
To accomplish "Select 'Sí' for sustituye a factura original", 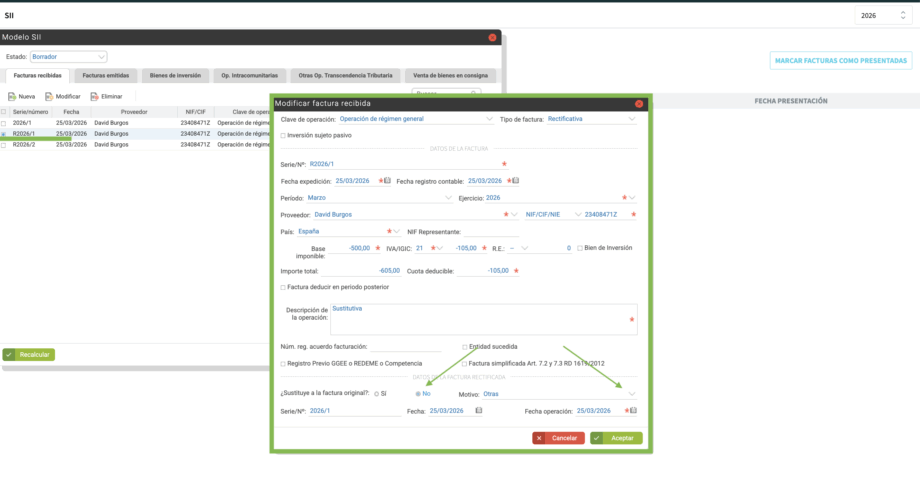I will (x=375, y=394).
